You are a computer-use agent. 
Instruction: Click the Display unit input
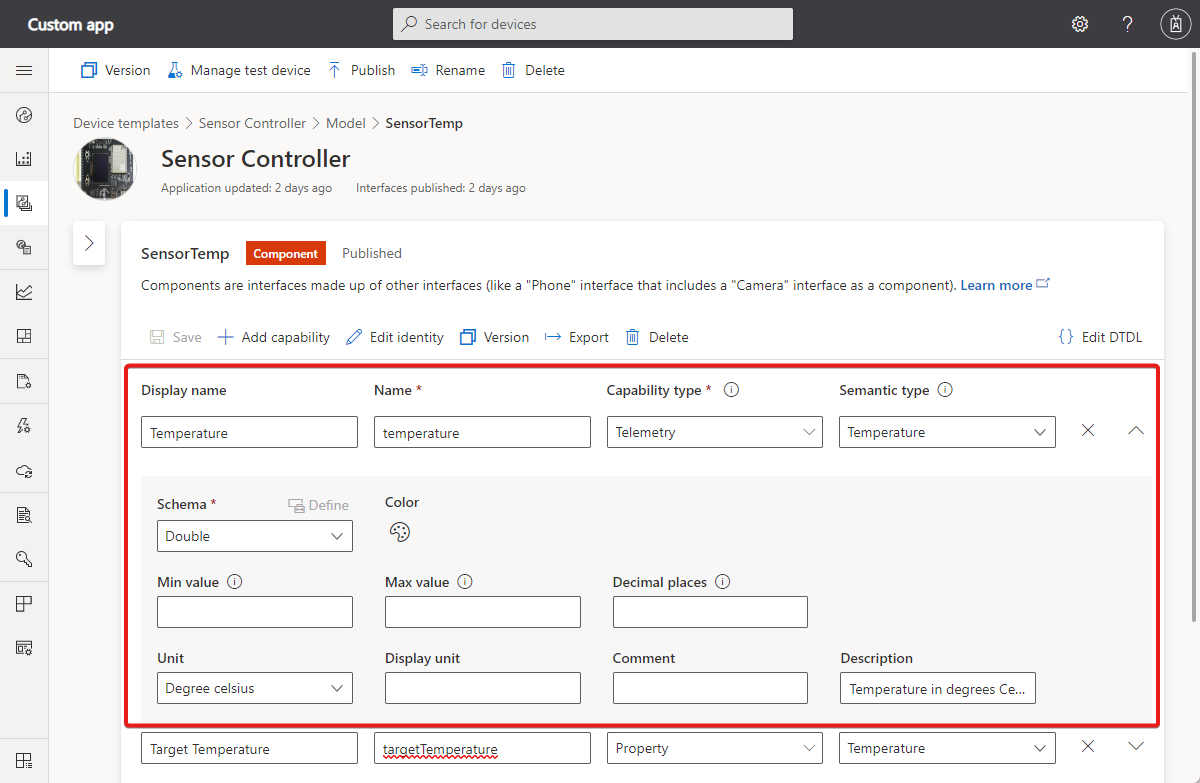pos(483,688)
